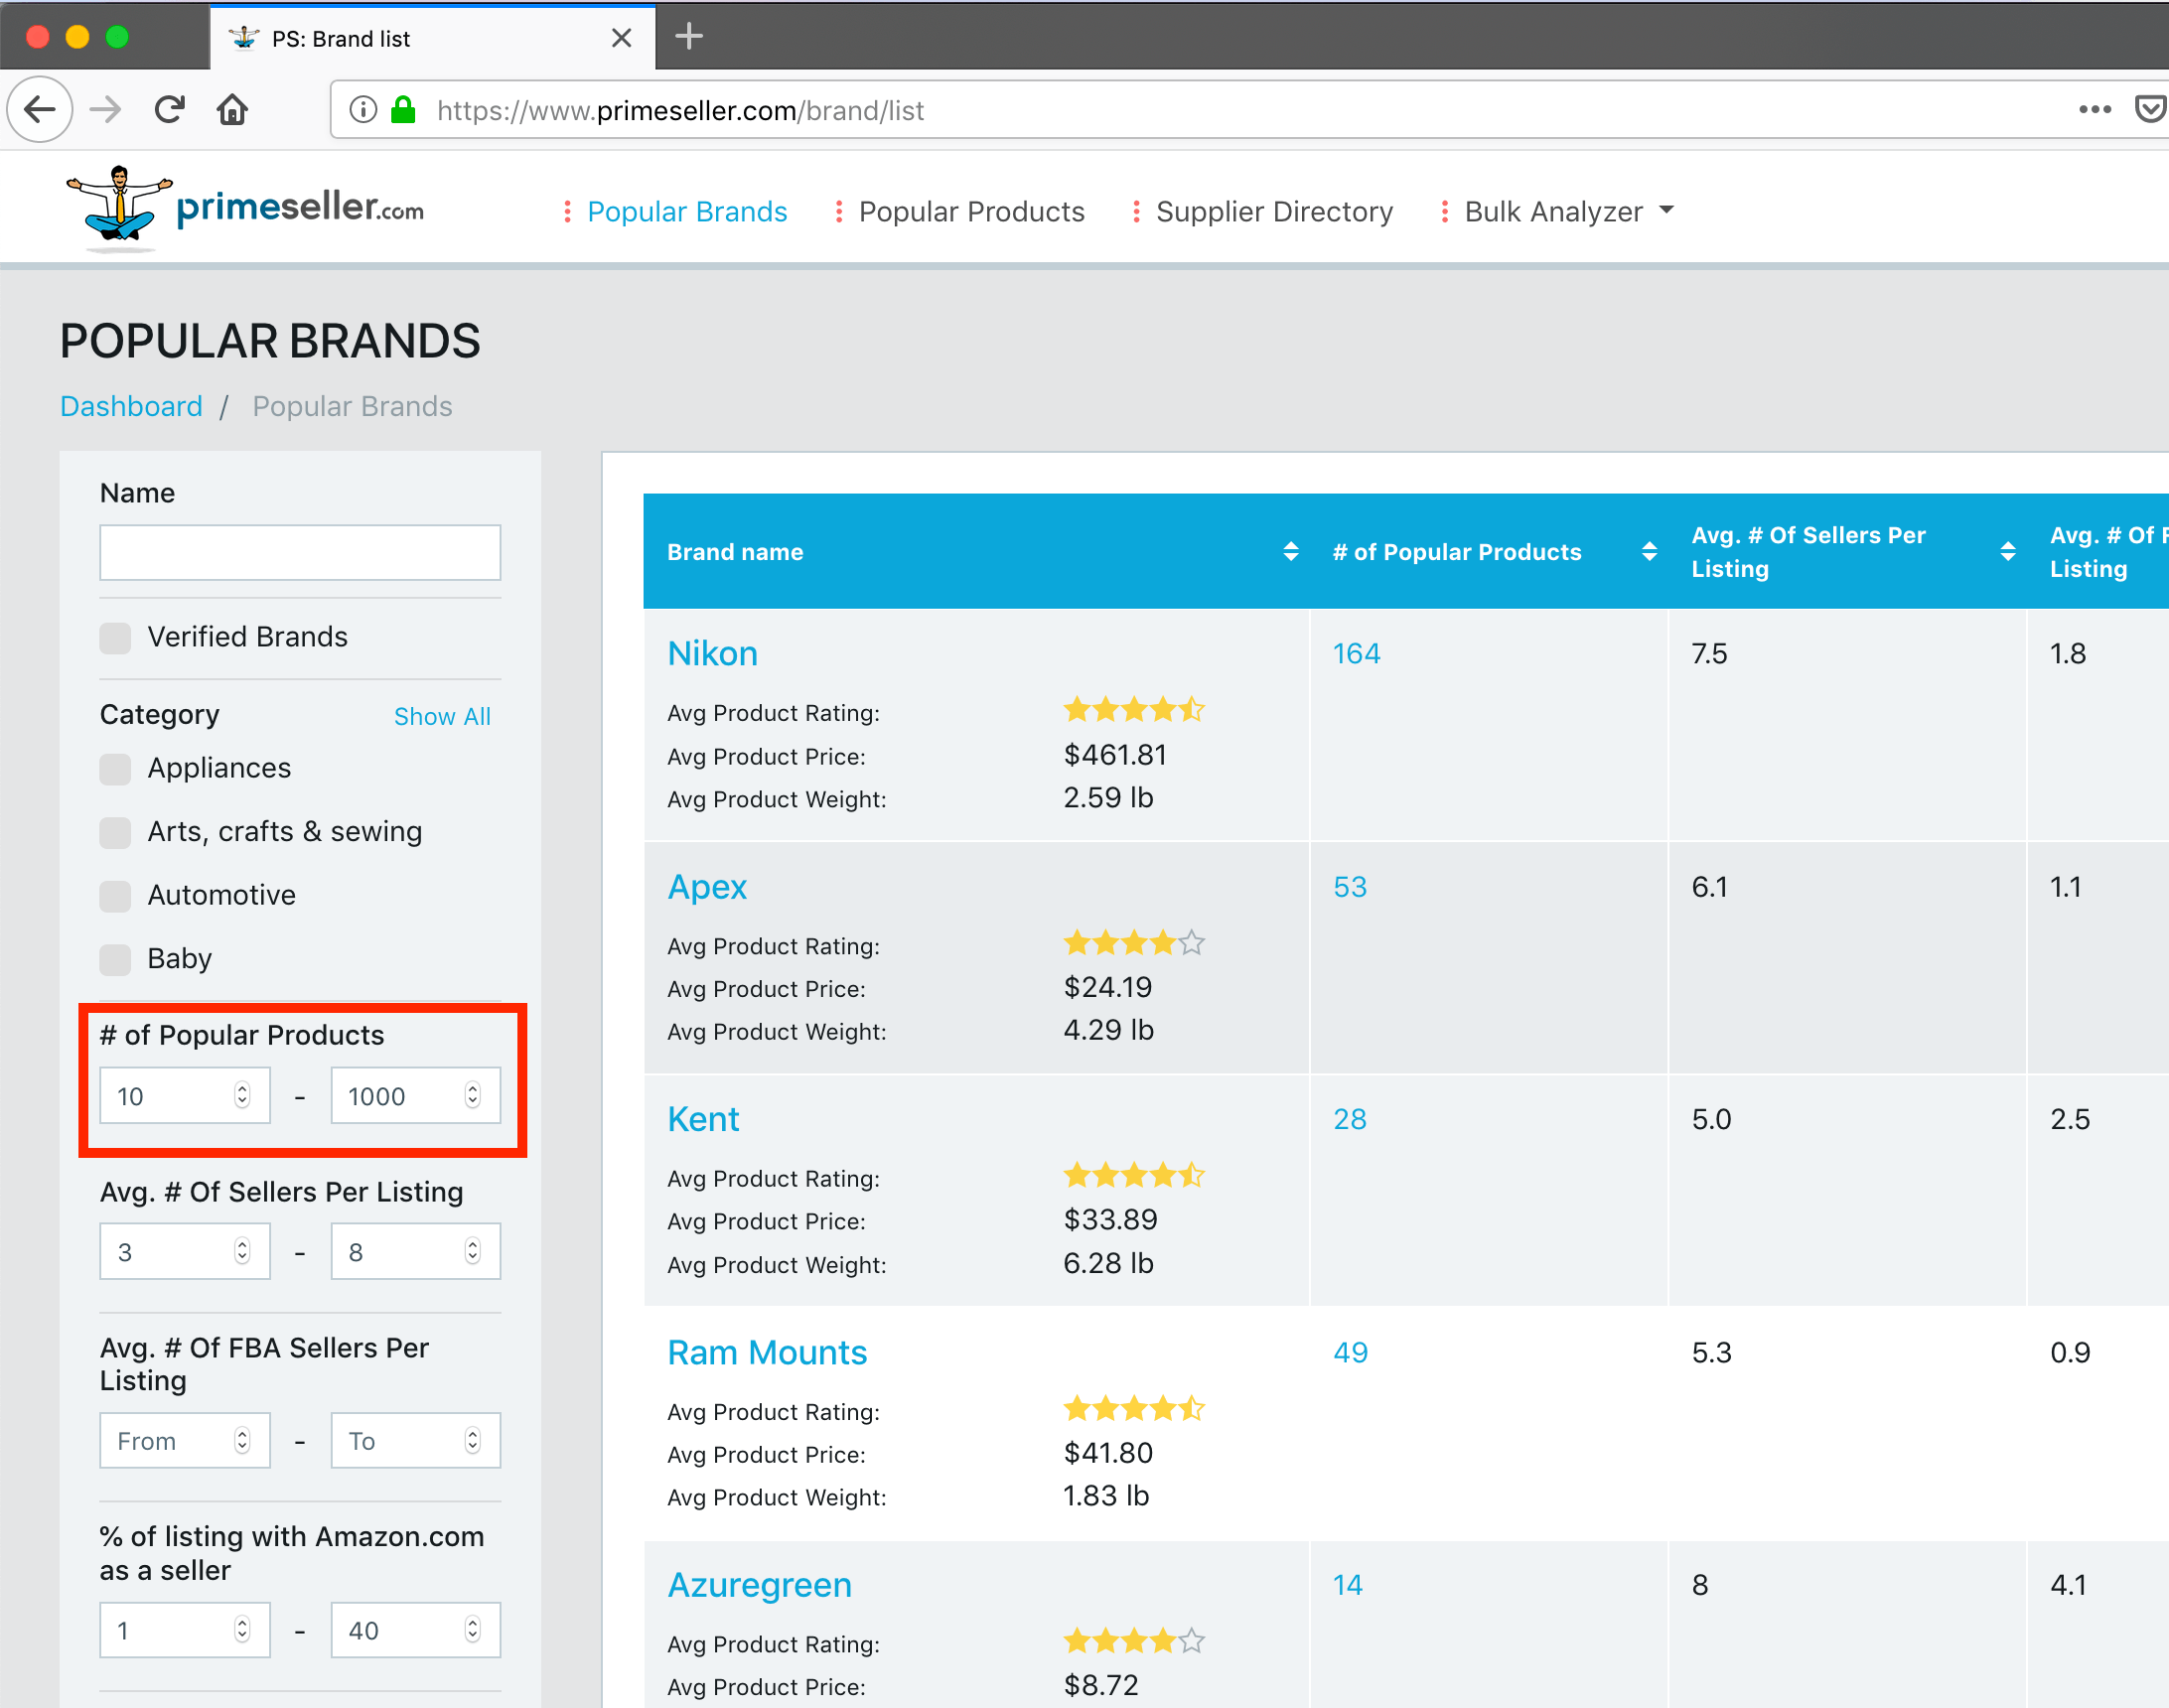Show All categories link
The width and height of the screenshot is (2169, 1708).
(x=442, y=716)
